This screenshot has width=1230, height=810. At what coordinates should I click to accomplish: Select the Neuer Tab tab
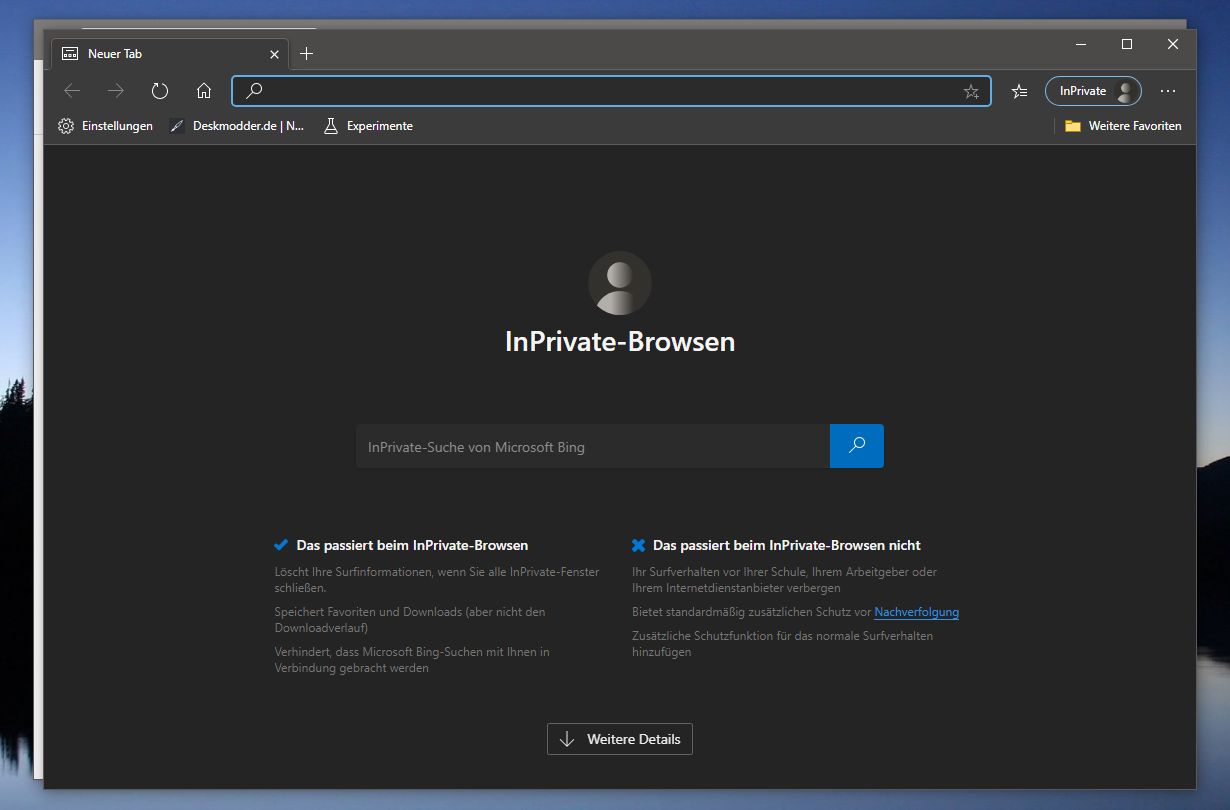pos(170,54)
